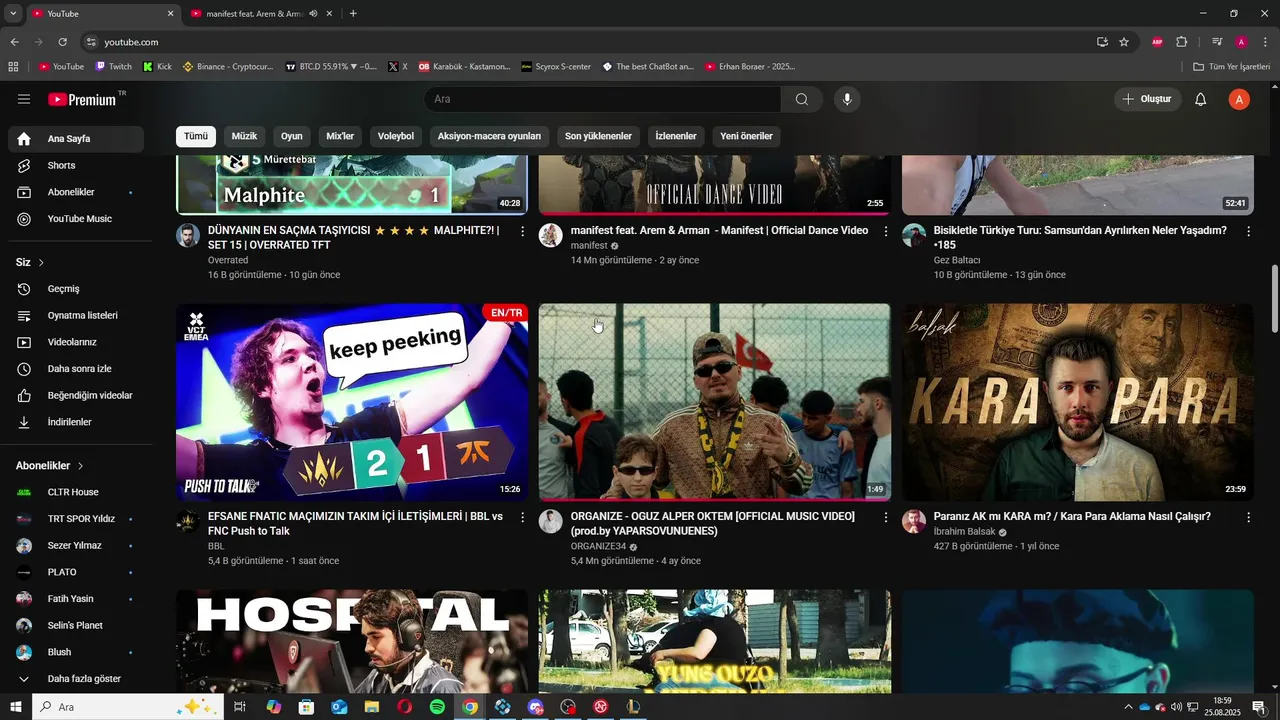Open İndirilenler downloads page

(75, 422)
